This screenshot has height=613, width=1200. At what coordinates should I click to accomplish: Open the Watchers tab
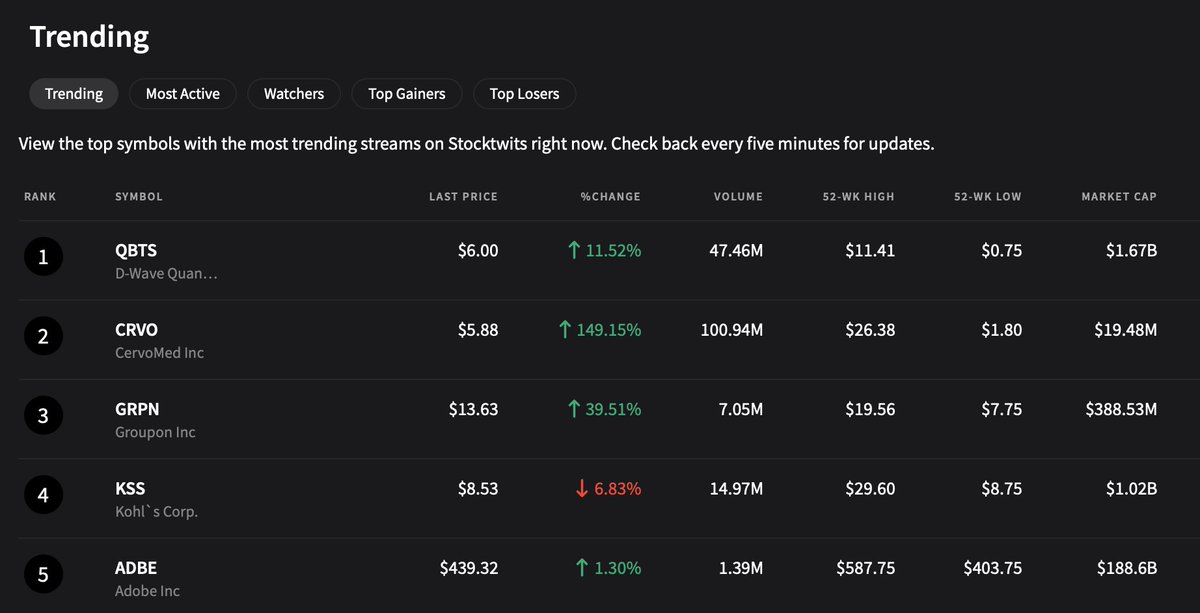[294, 94]
